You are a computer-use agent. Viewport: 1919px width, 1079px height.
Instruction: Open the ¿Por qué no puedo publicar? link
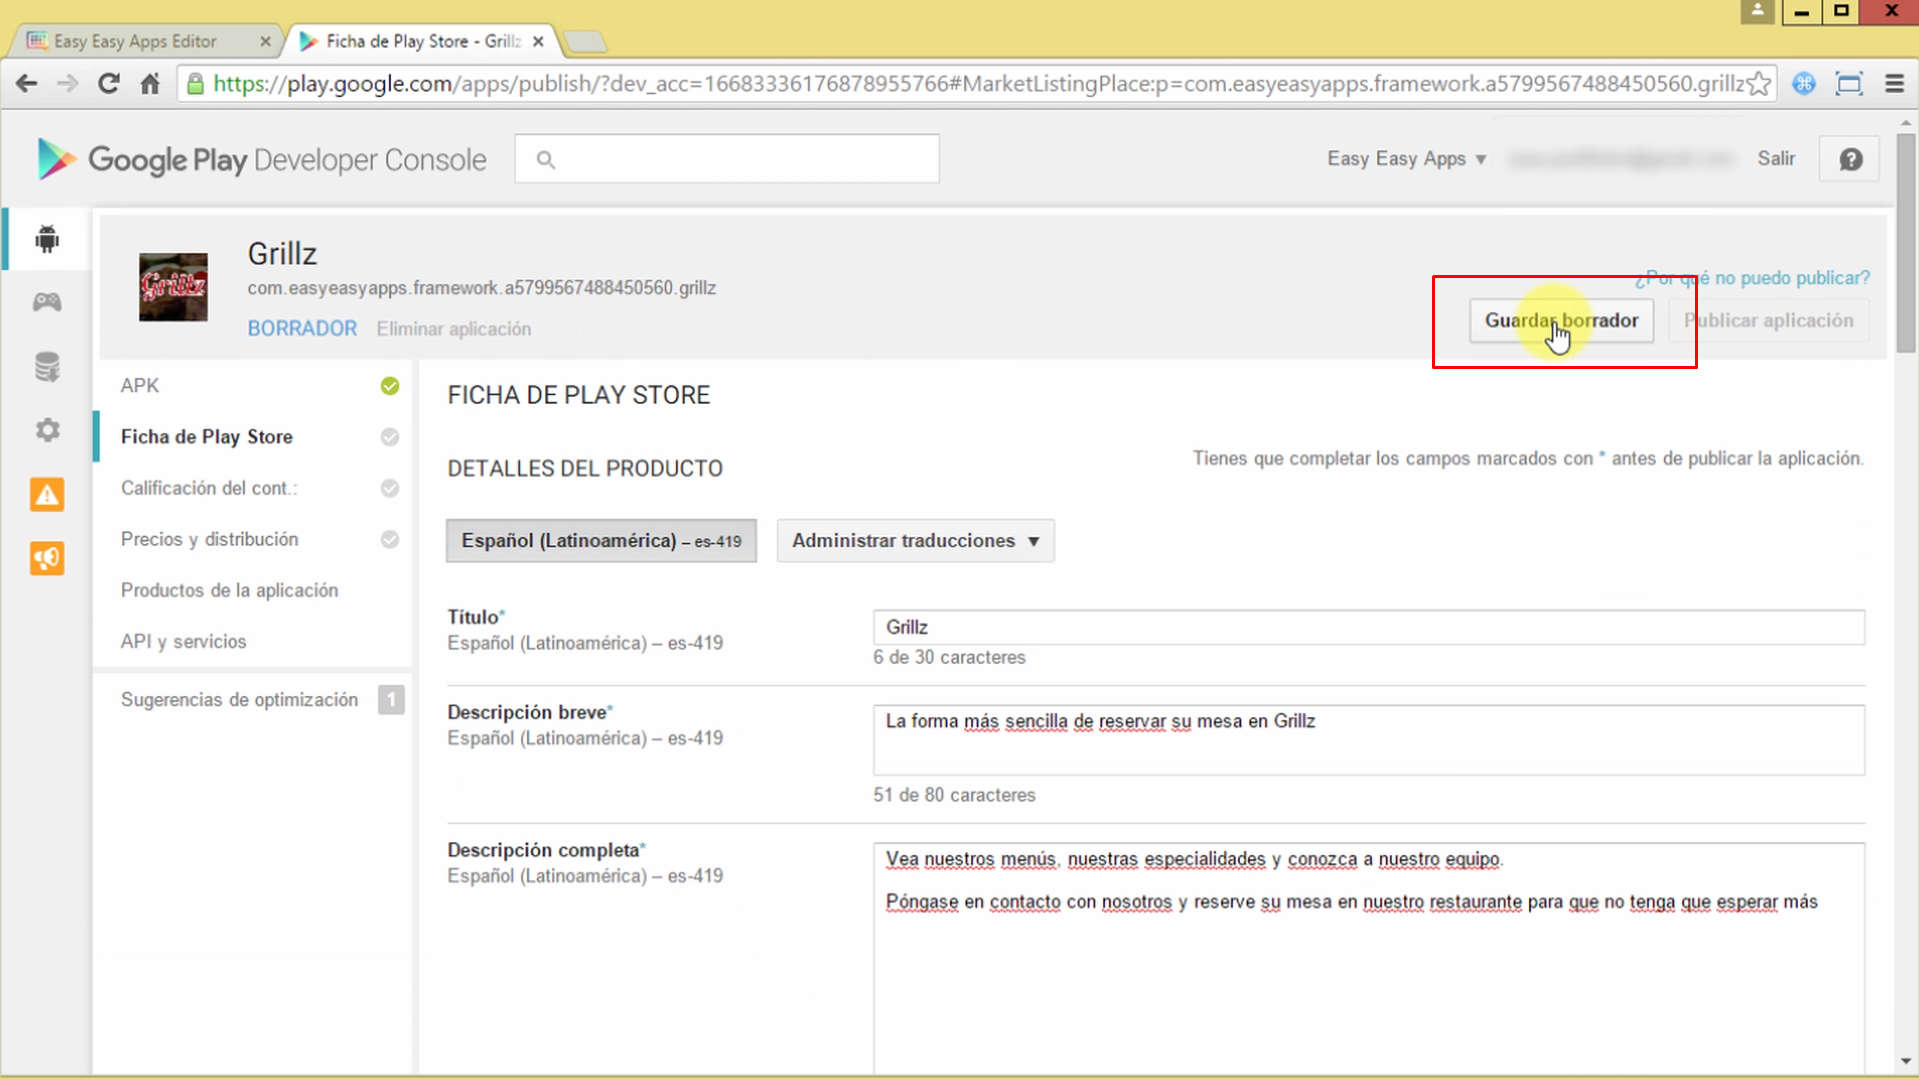coord(1753,277)
